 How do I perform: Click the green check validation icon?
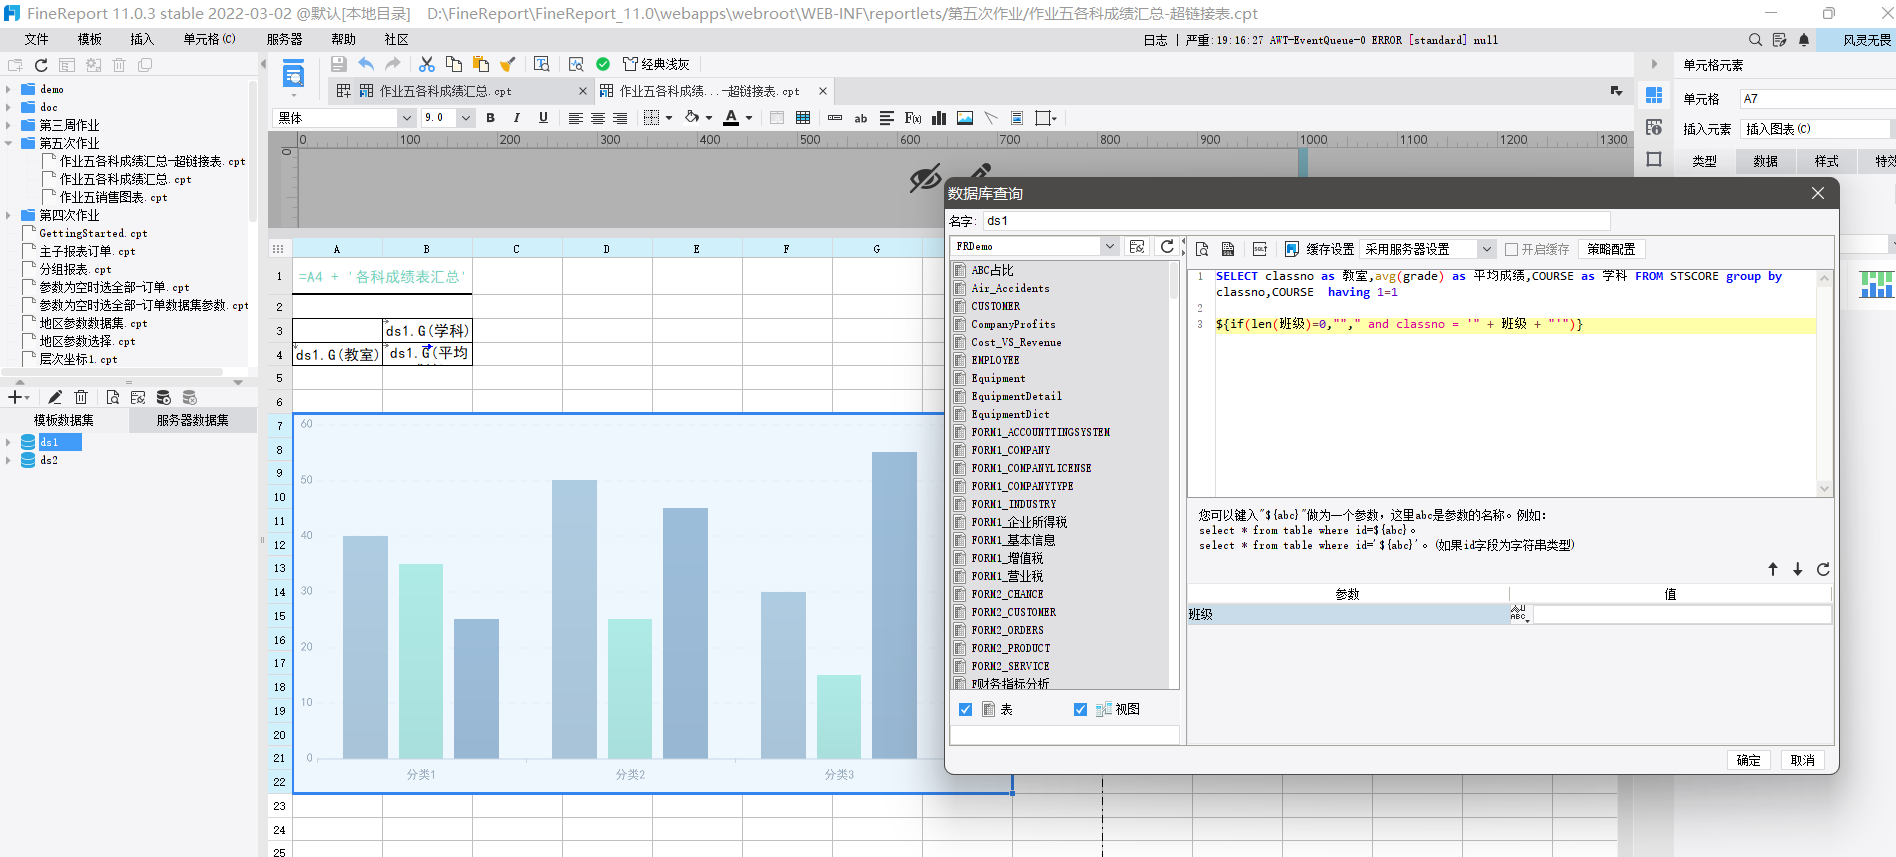click(603, 64)
